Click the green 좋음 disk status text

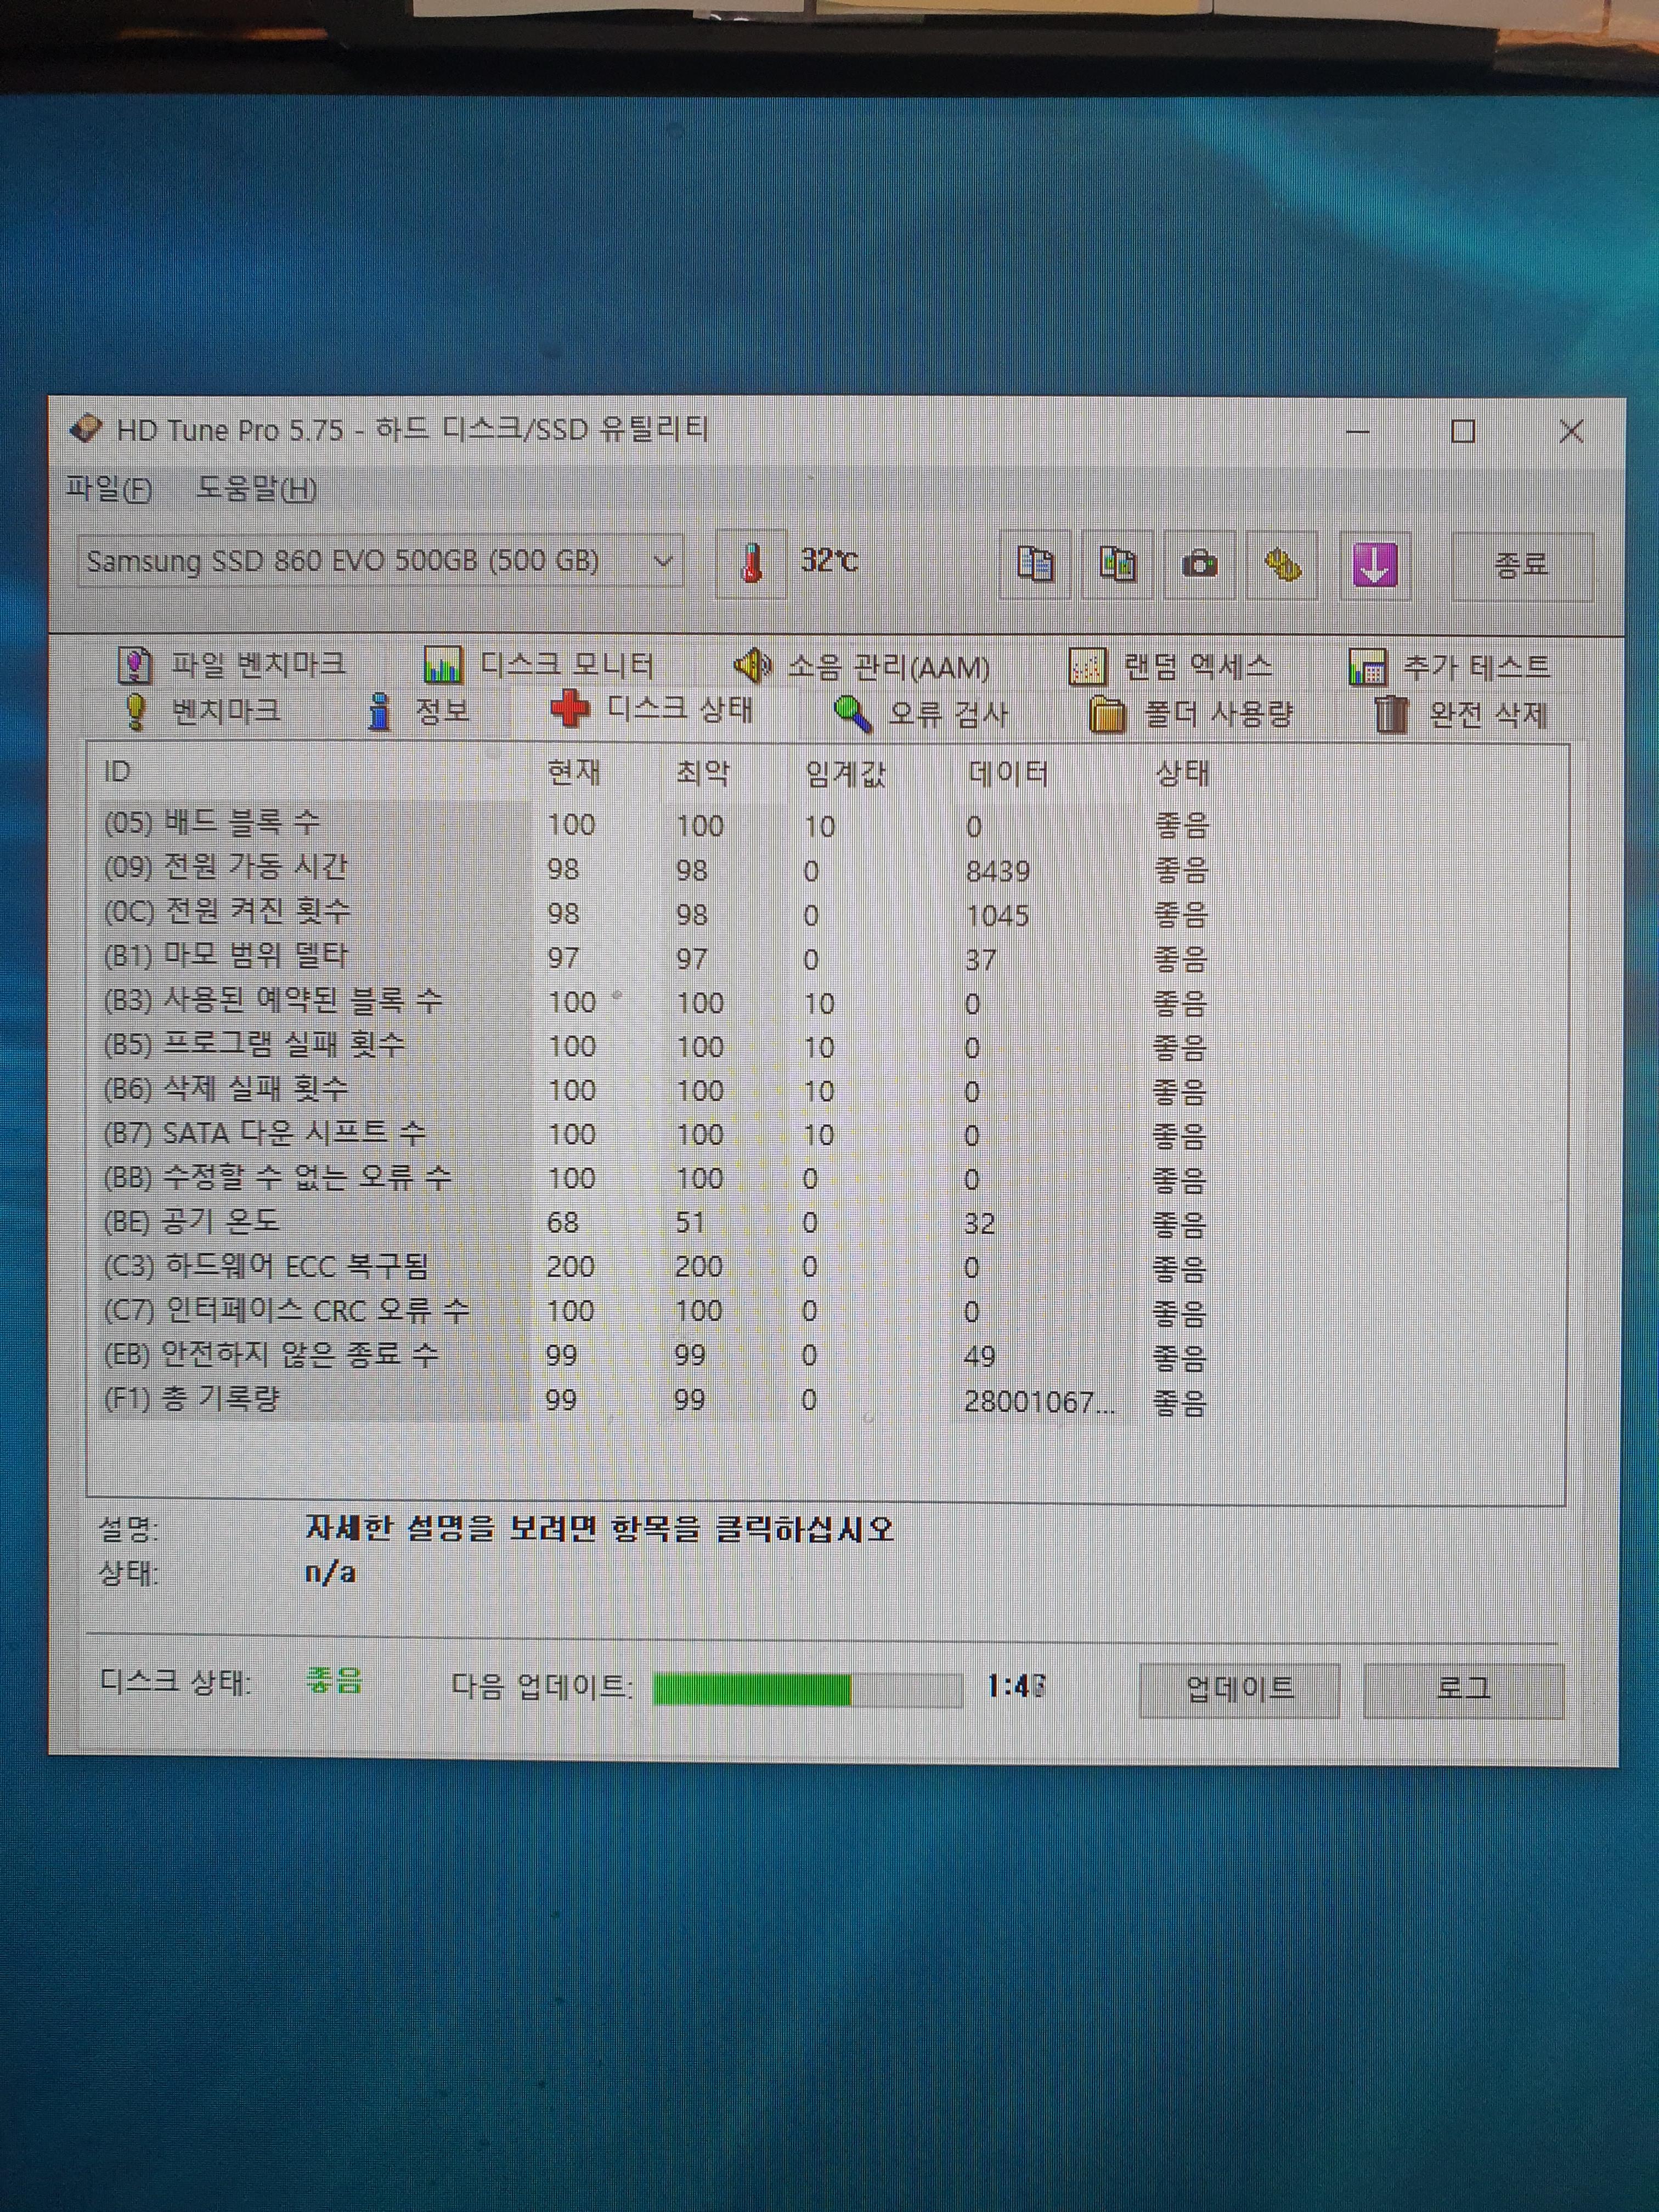[334, 1681]
